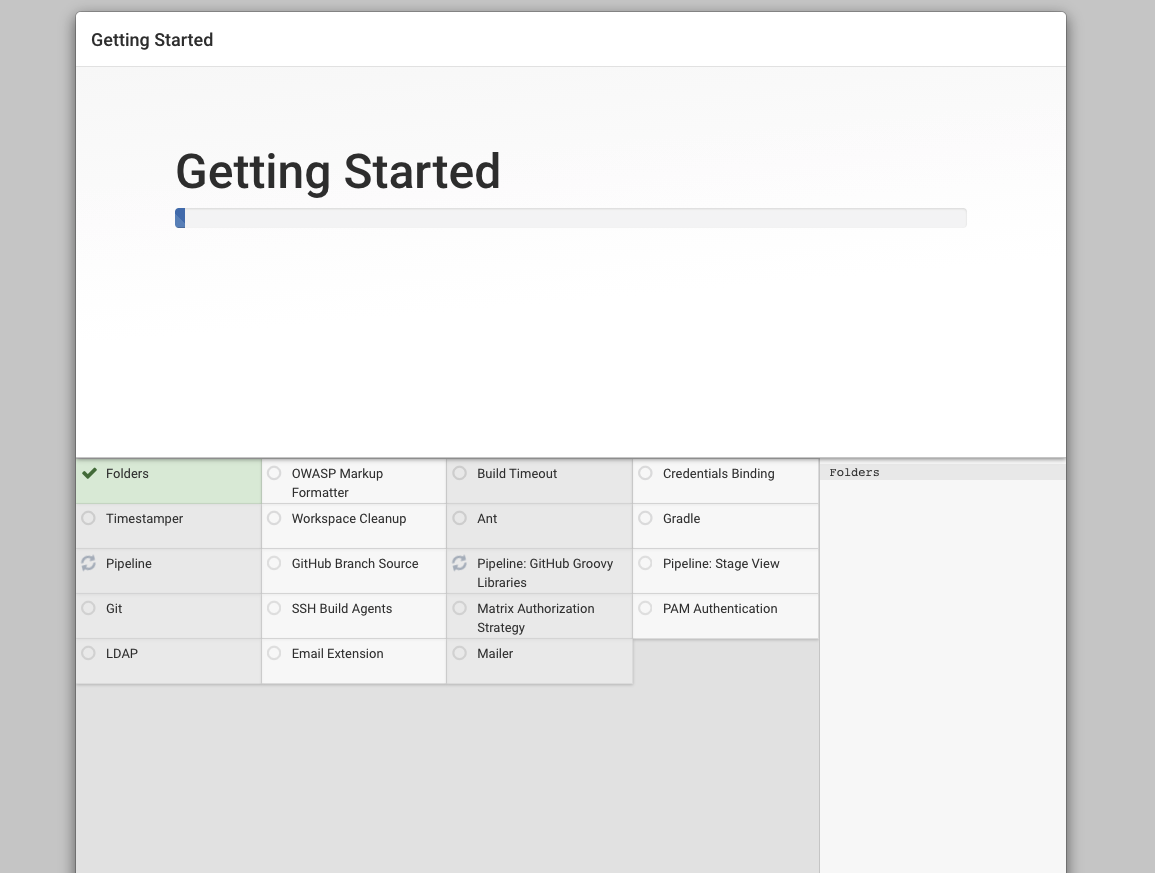Click the Timestamper plugin label
The image size is (1155, 873).
point(144,519)
